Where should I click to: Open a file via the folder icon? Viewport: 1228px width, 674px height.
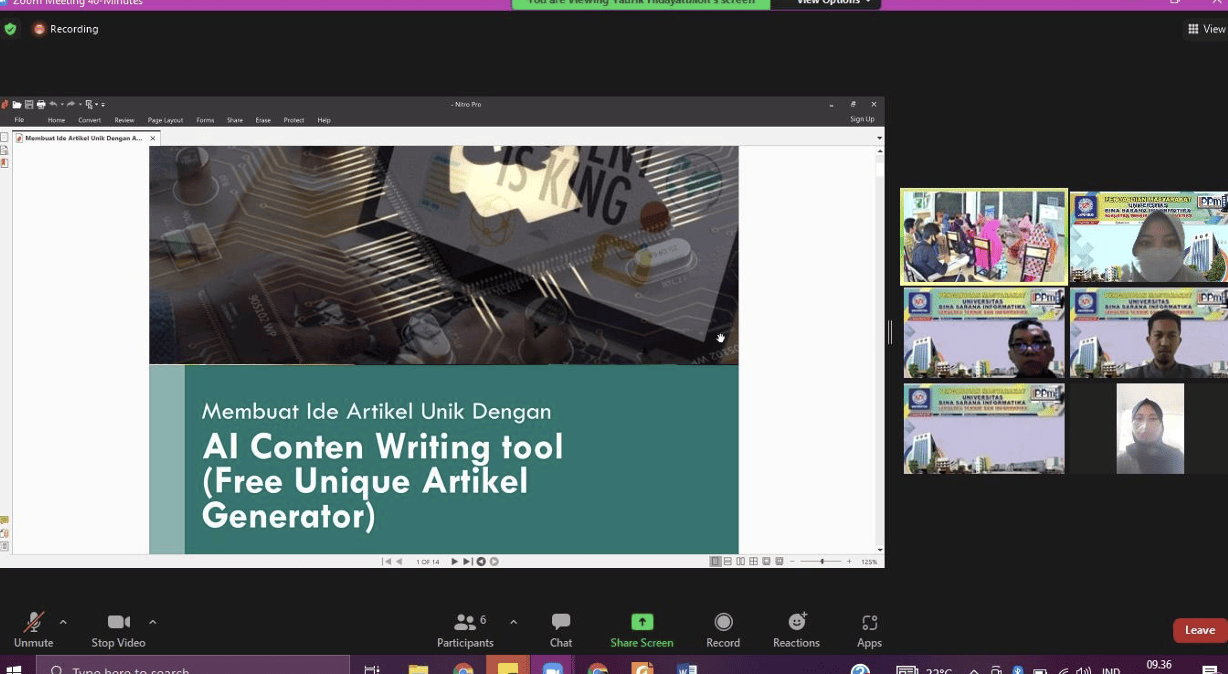17,104
